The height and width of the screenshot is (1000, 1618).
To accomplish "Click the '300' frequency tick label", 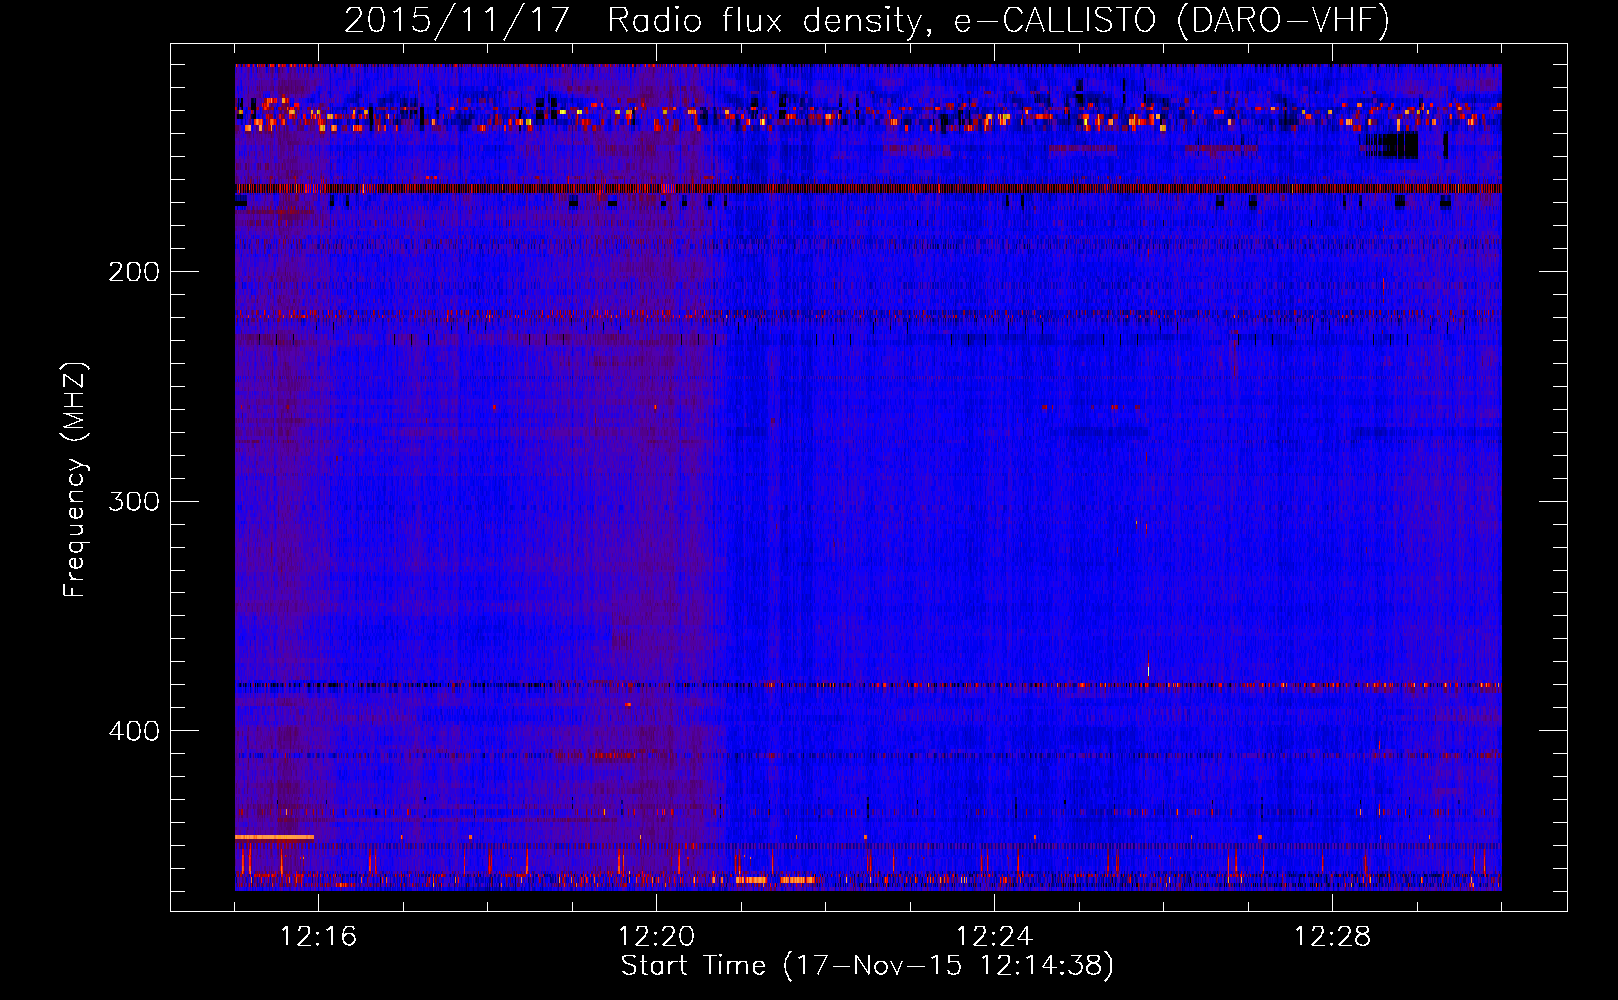I will [134, 501].
